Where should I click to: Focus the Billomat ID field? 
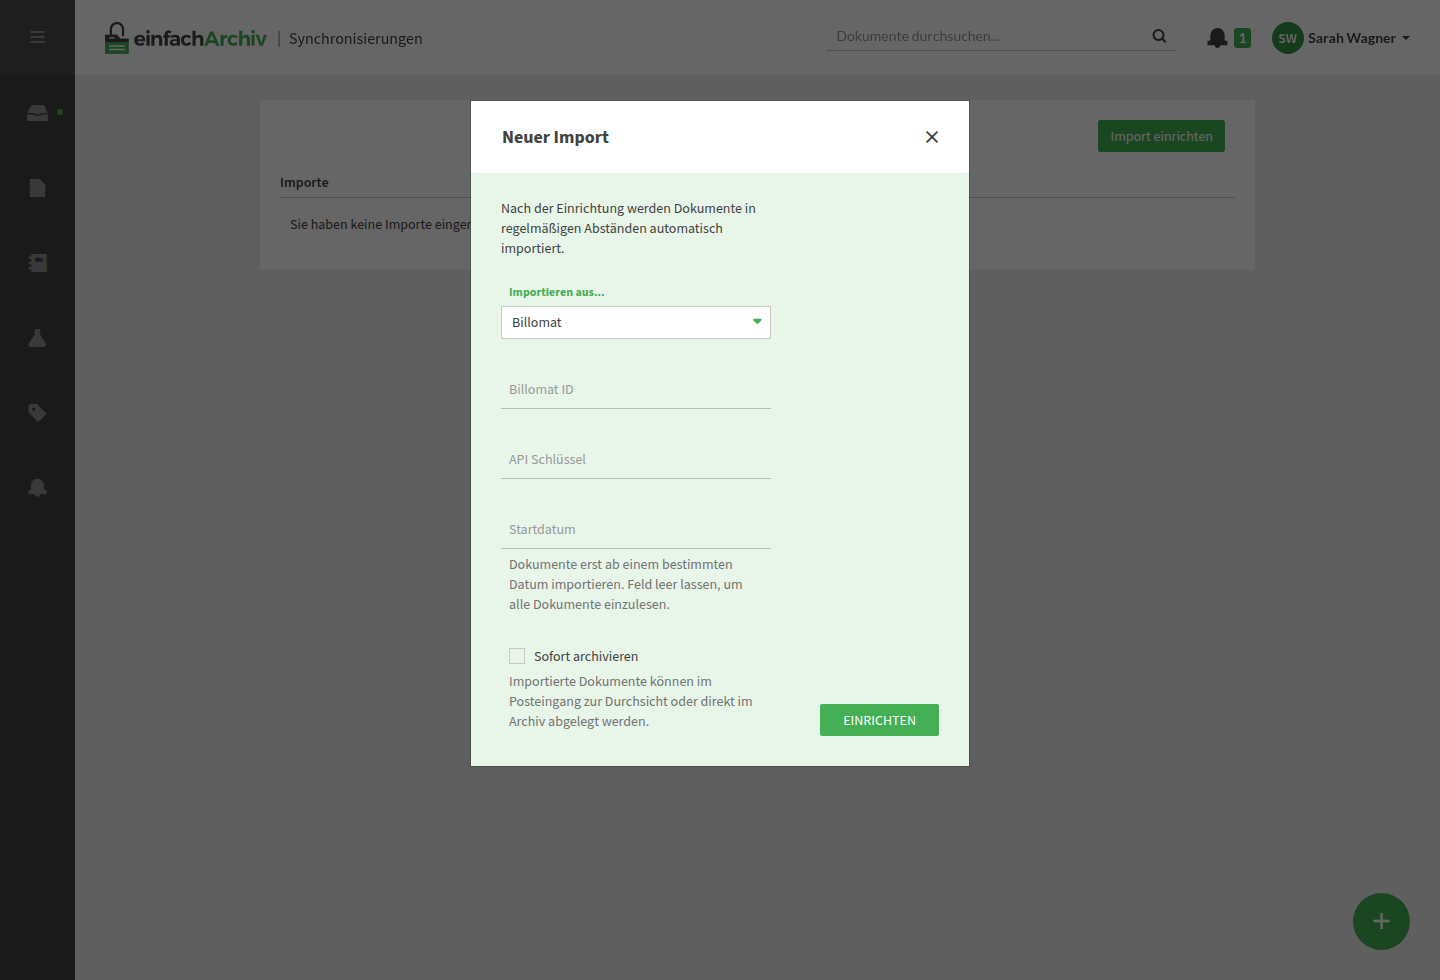pos(636,390)
